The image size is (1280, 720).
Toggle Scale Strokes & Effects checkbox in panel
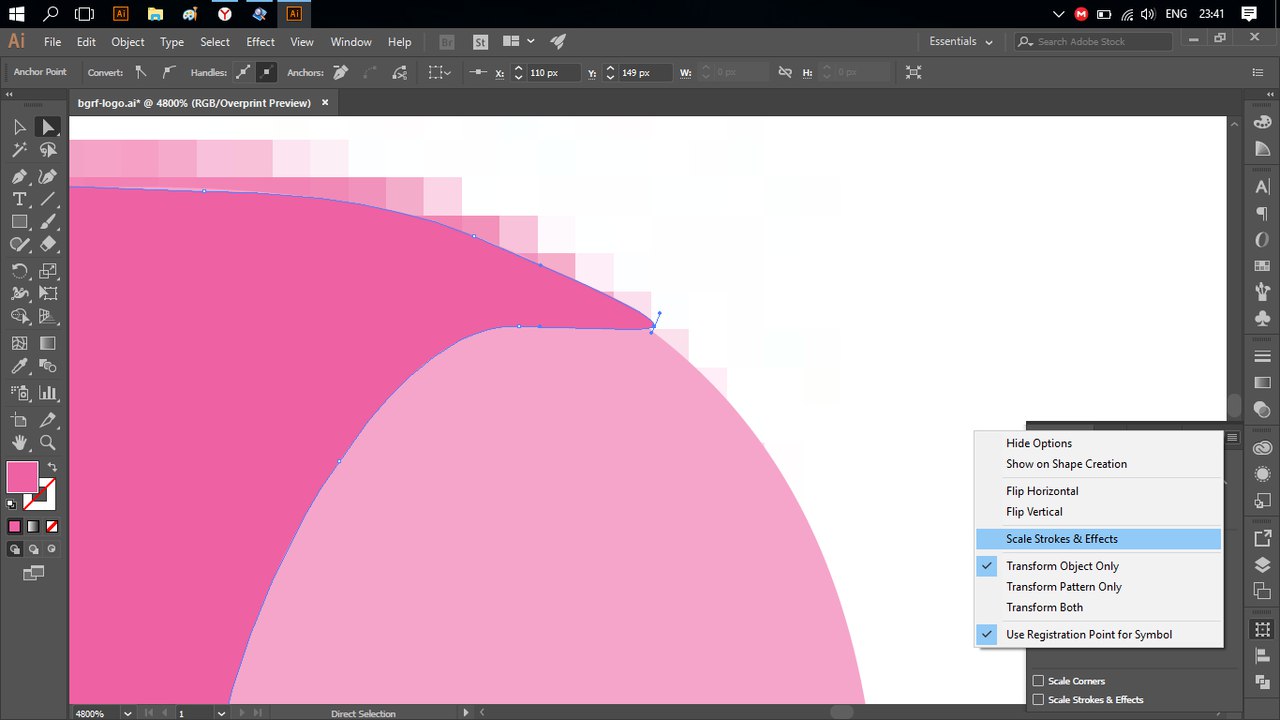pos(1038,700)
